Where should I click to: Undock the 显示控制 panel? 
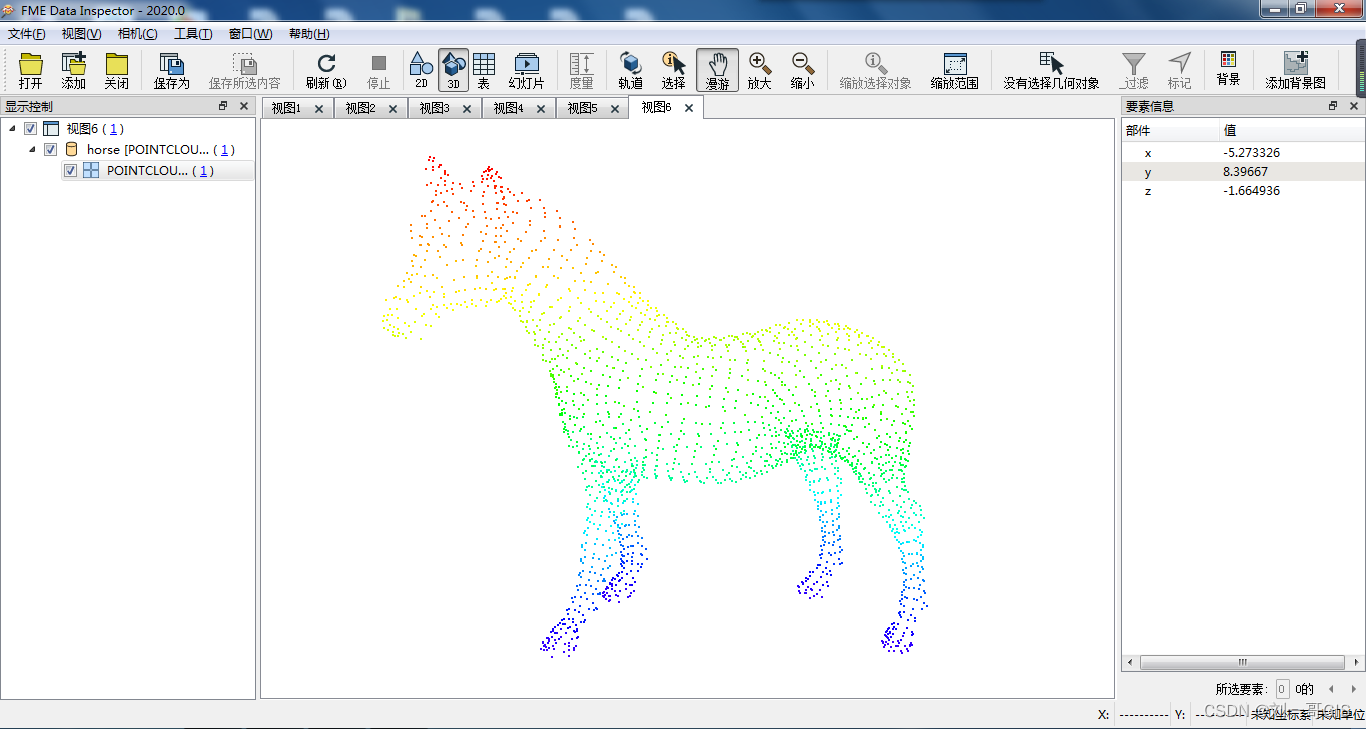223,106
